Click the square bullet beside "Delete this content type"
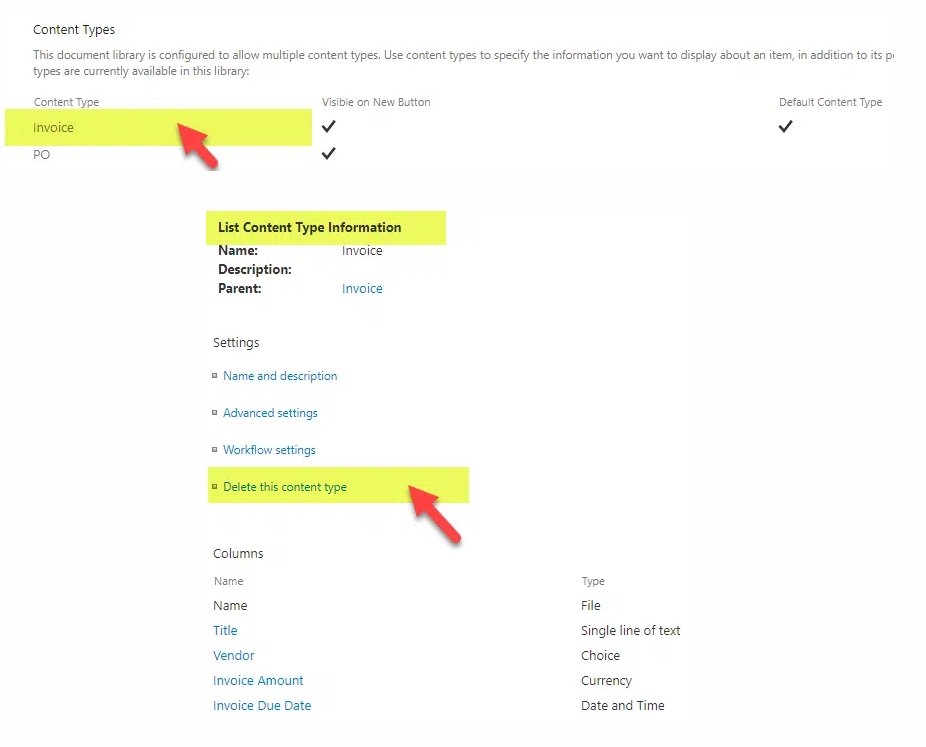This screenshot has height=747, width=926. [215, 485]
